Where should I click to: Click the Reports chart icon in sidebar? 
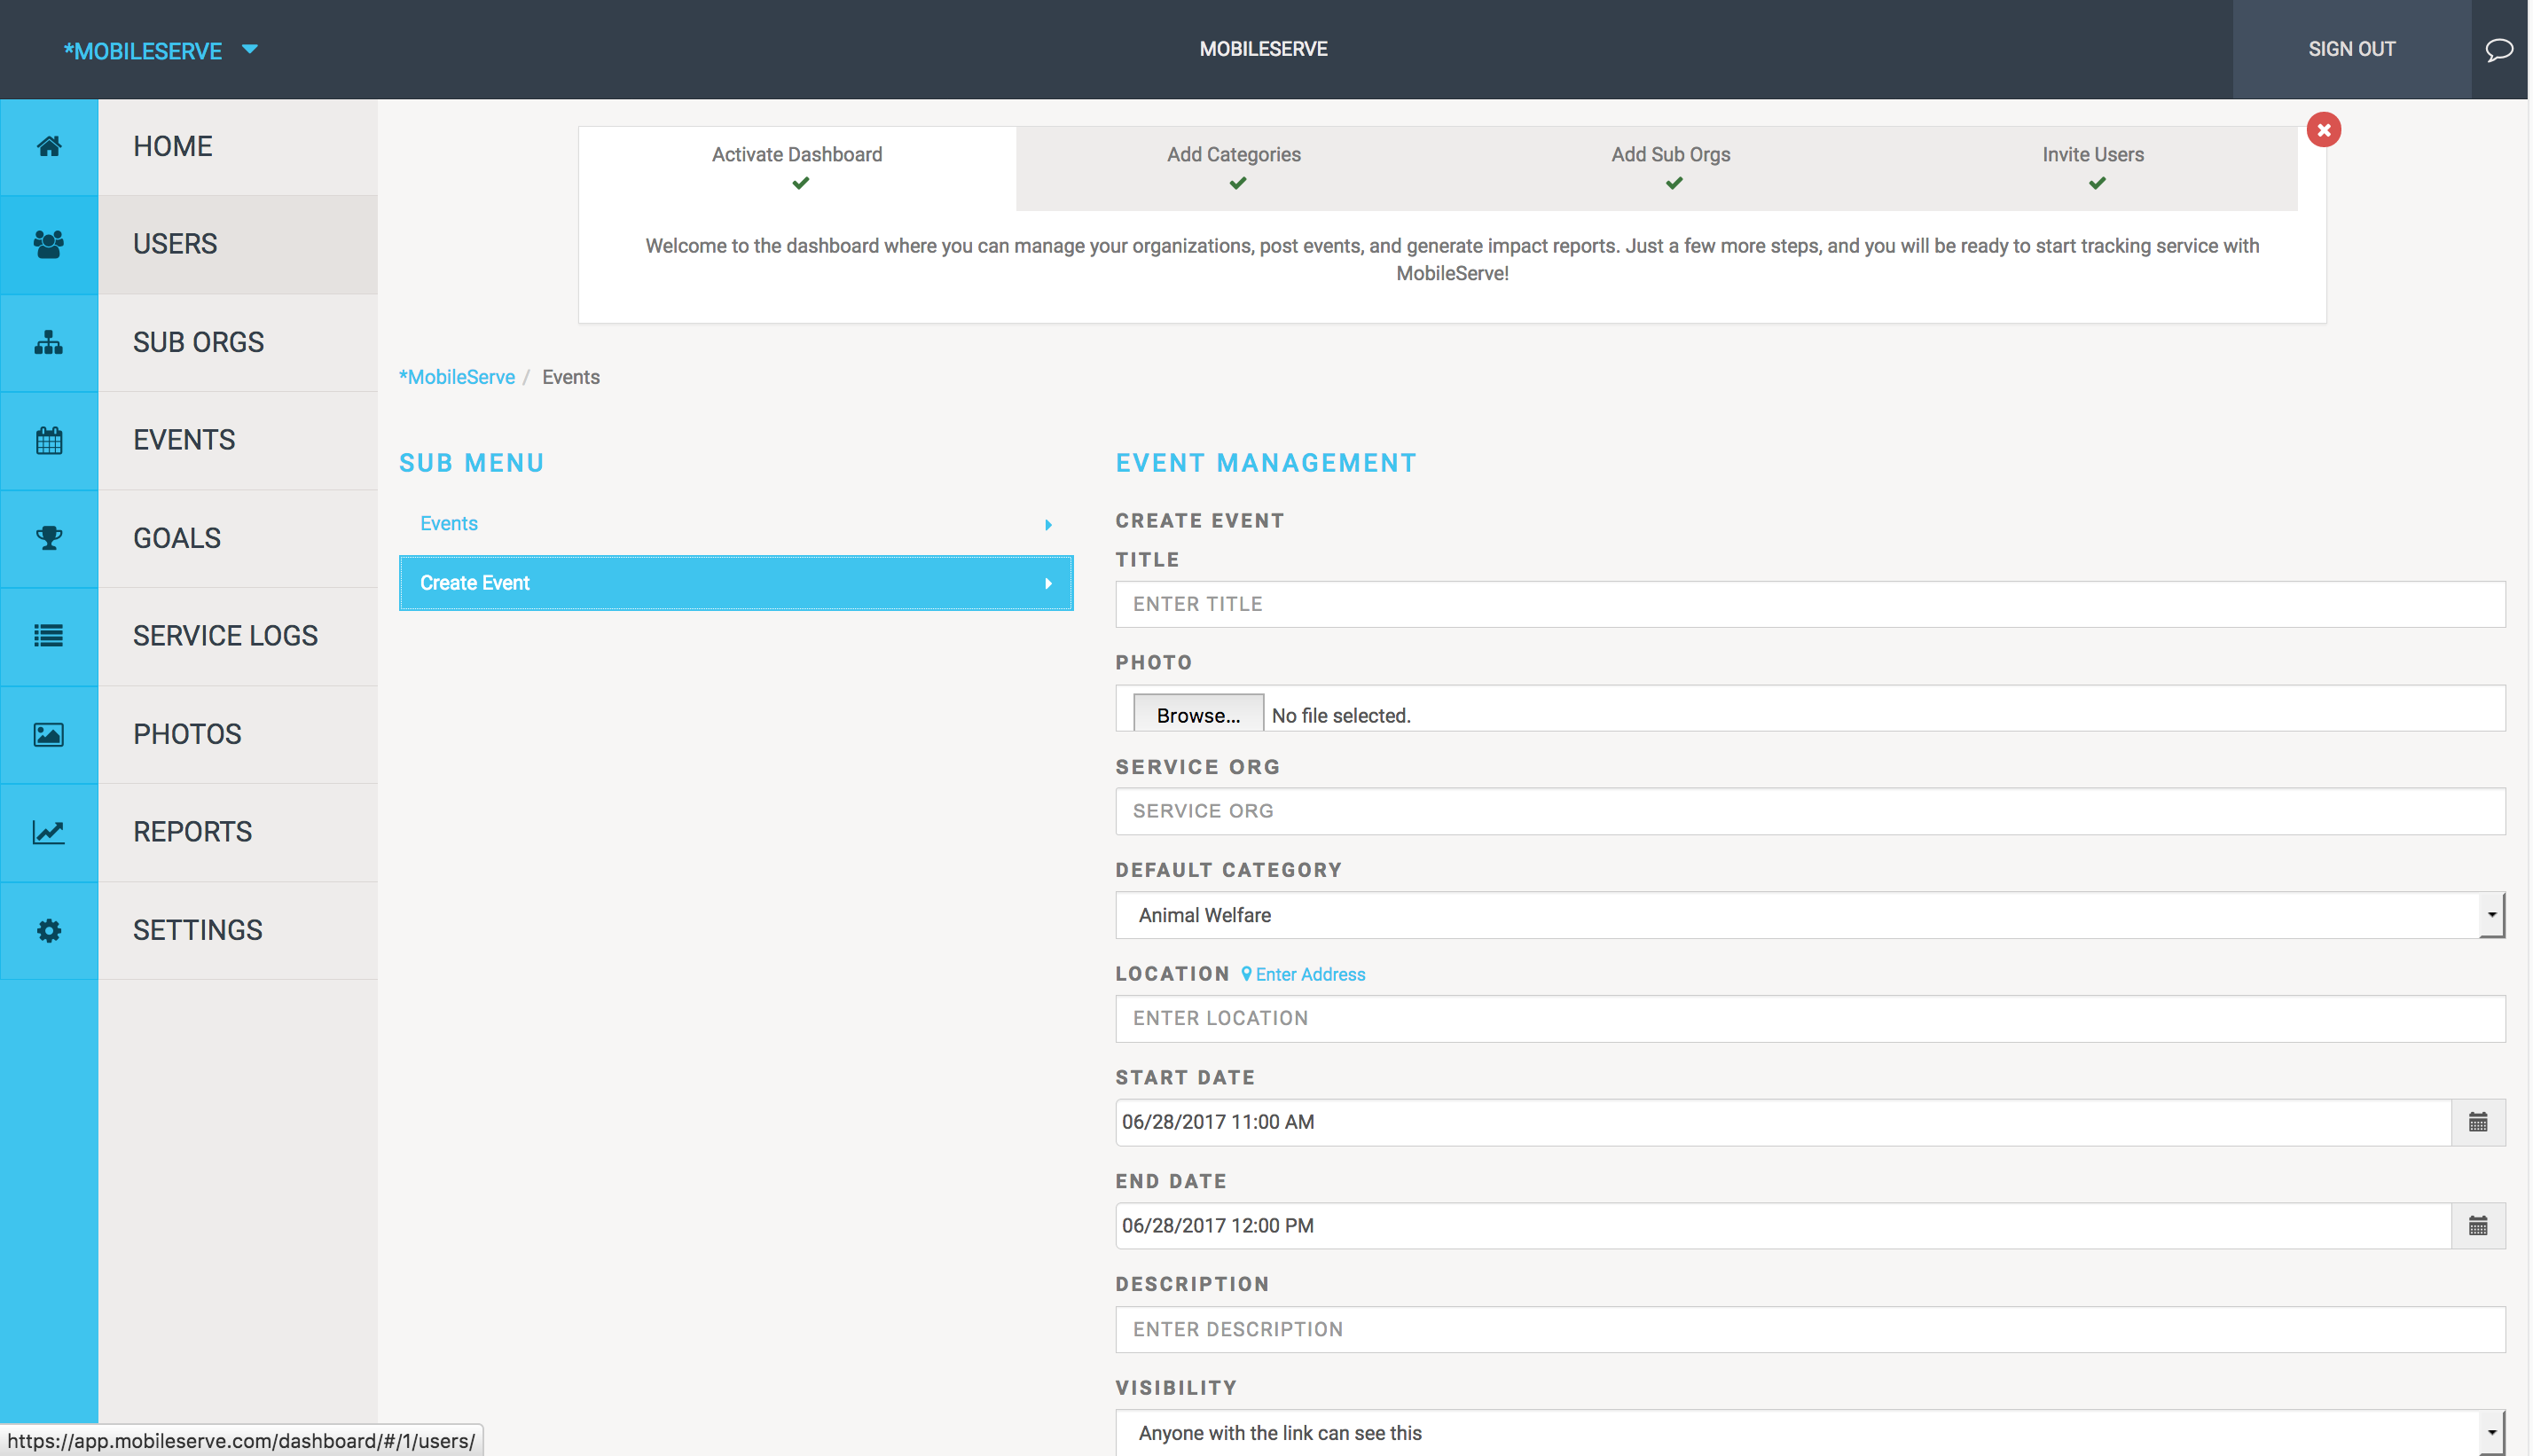(x=49, y=832)
